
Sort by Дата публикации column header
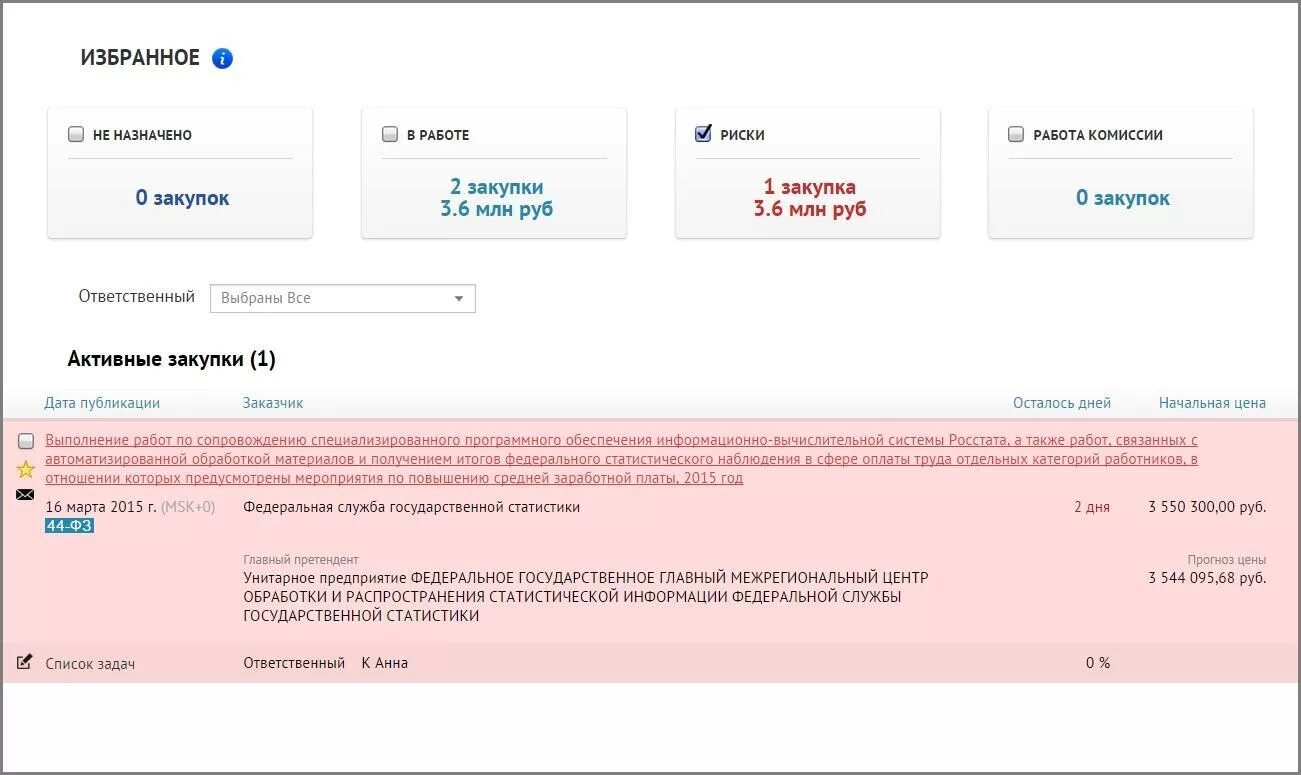[x=102, y=403]
